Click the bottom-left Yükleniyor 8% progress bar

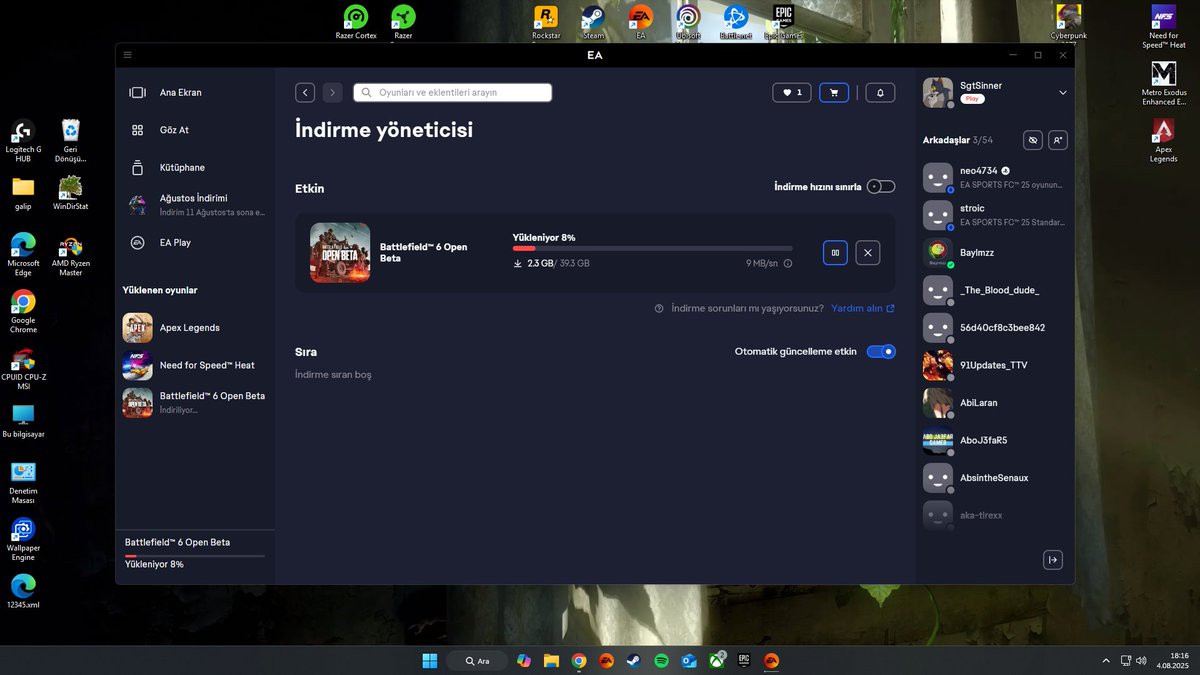click(195, 556)
